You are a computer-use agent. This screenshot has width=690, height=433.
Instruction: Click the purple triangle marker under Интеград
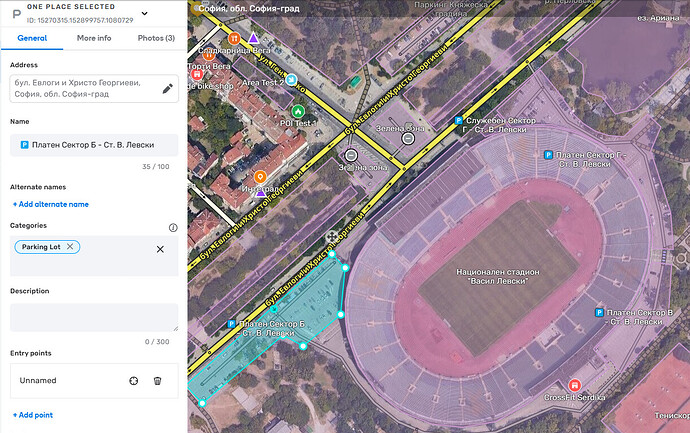[261, 193]
